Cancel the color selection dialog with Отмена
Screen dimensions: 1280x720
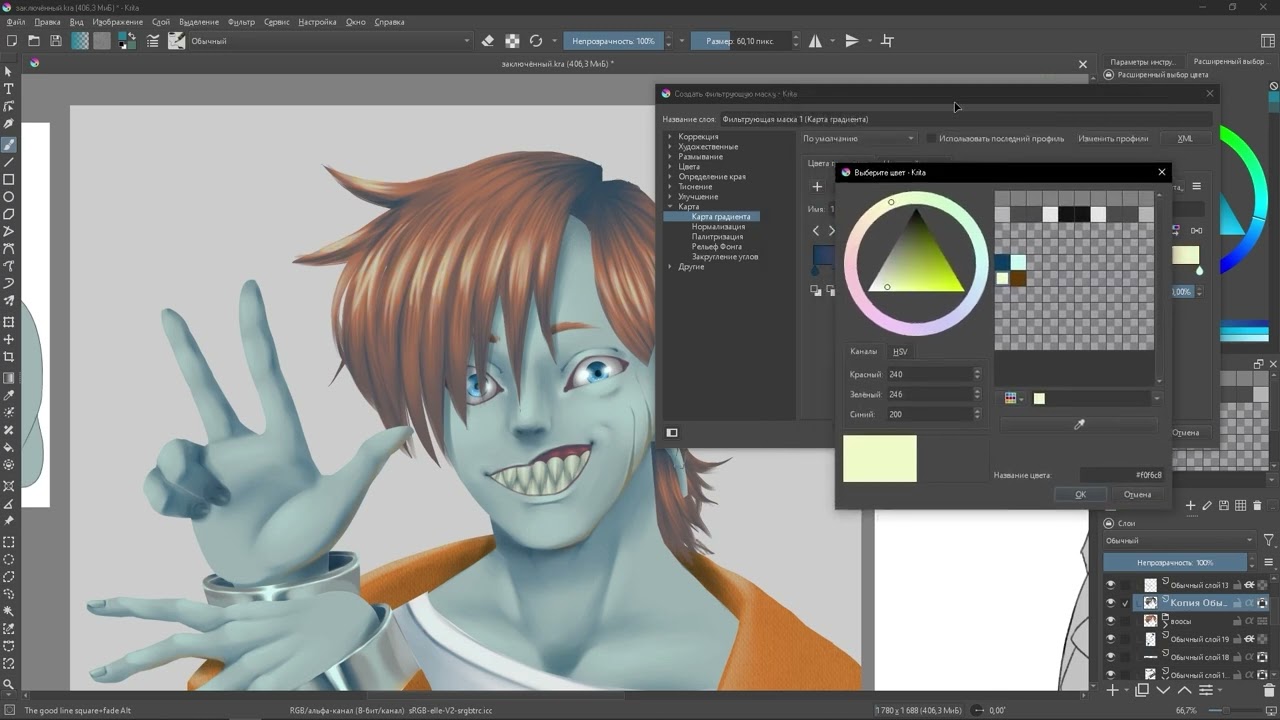[1137, 494]
